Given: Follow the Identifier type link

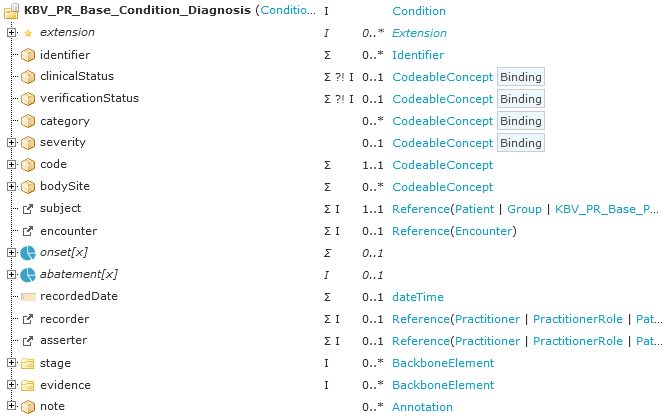Looking at the screenshot, I should [418, 55].
